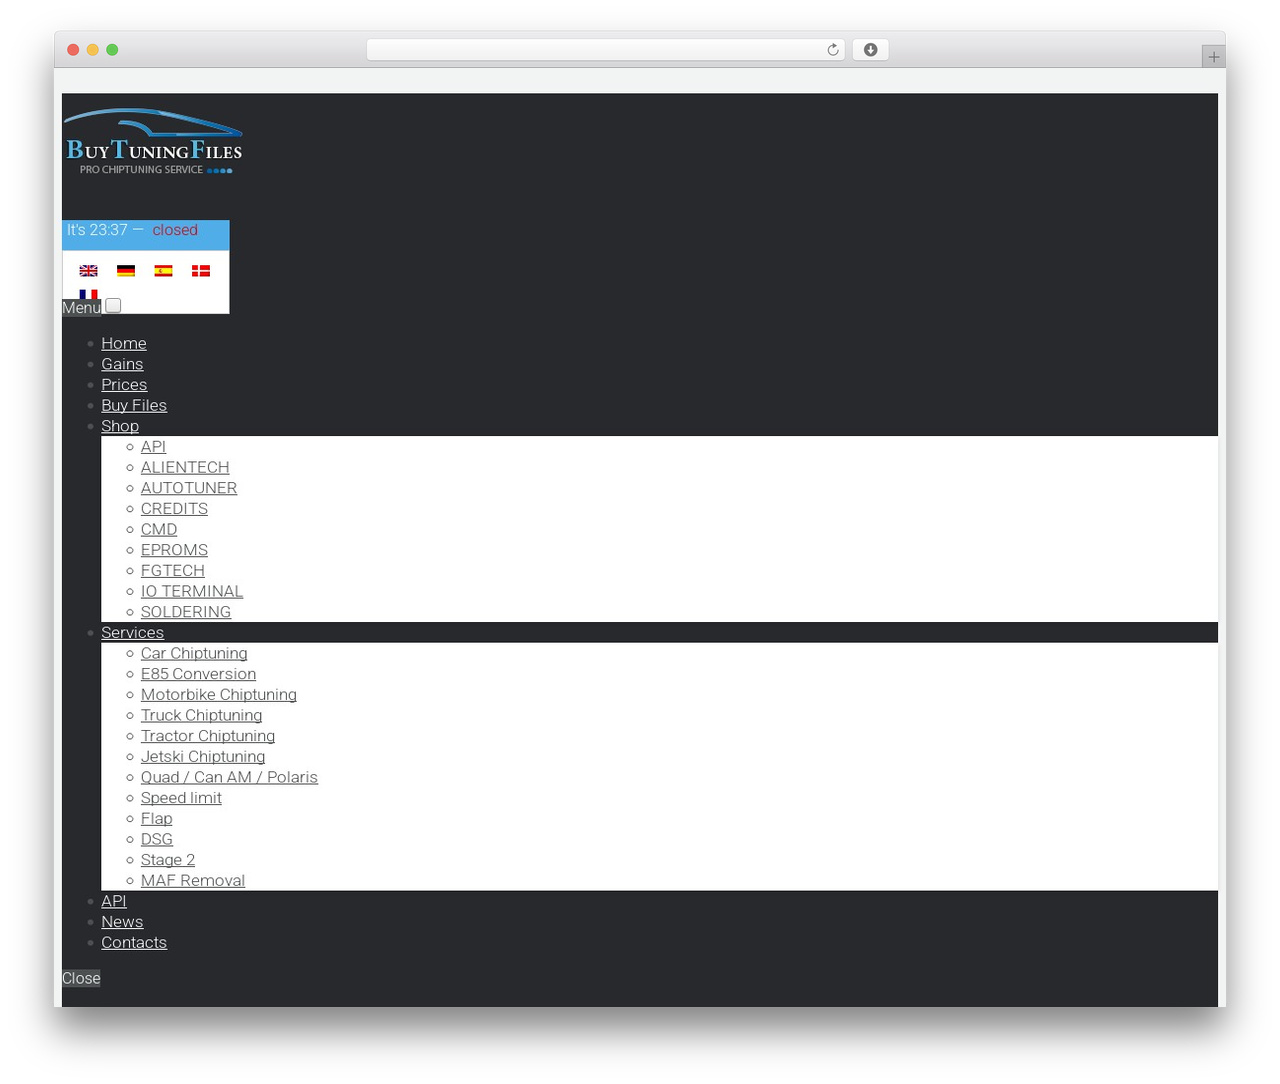Navigate to Contacts page

[134, 943]
